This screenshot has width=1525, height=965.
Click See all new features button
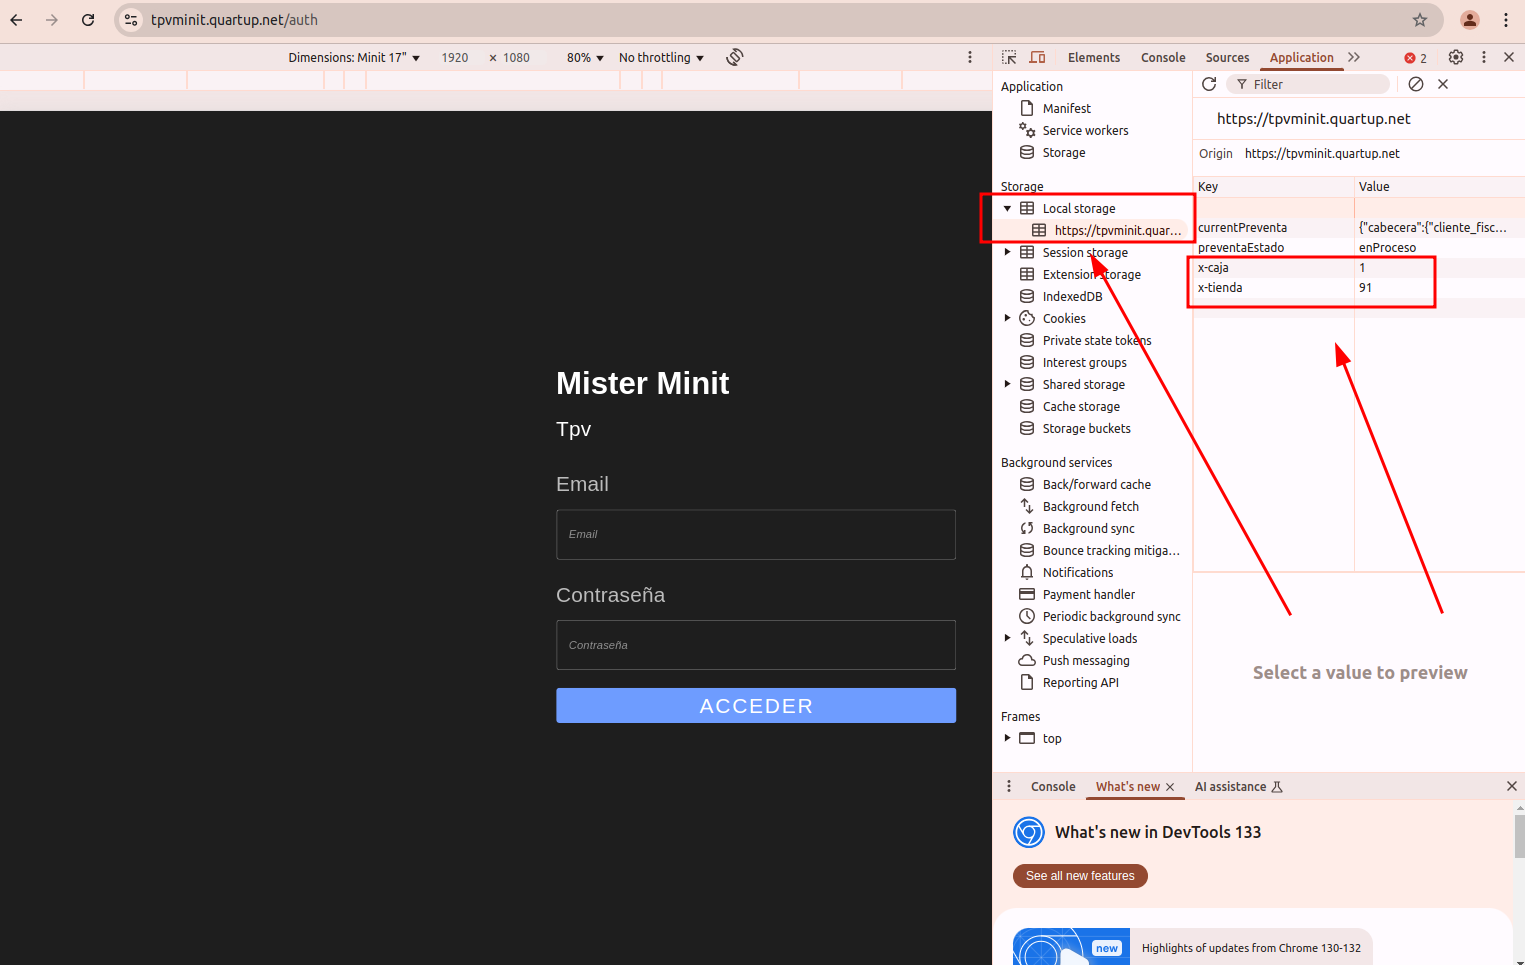pos(1080,876)
